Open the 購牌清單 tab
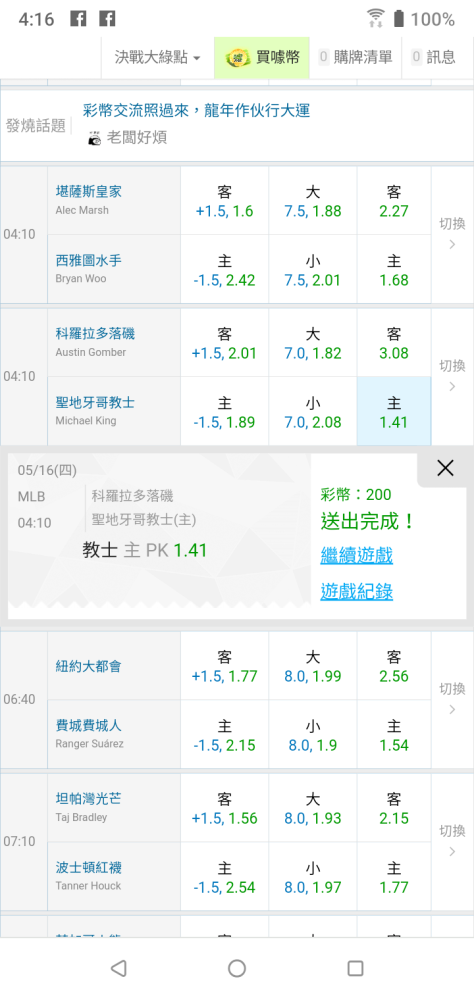The height and width of the screenshot is (1000, 474). point(356,57)
